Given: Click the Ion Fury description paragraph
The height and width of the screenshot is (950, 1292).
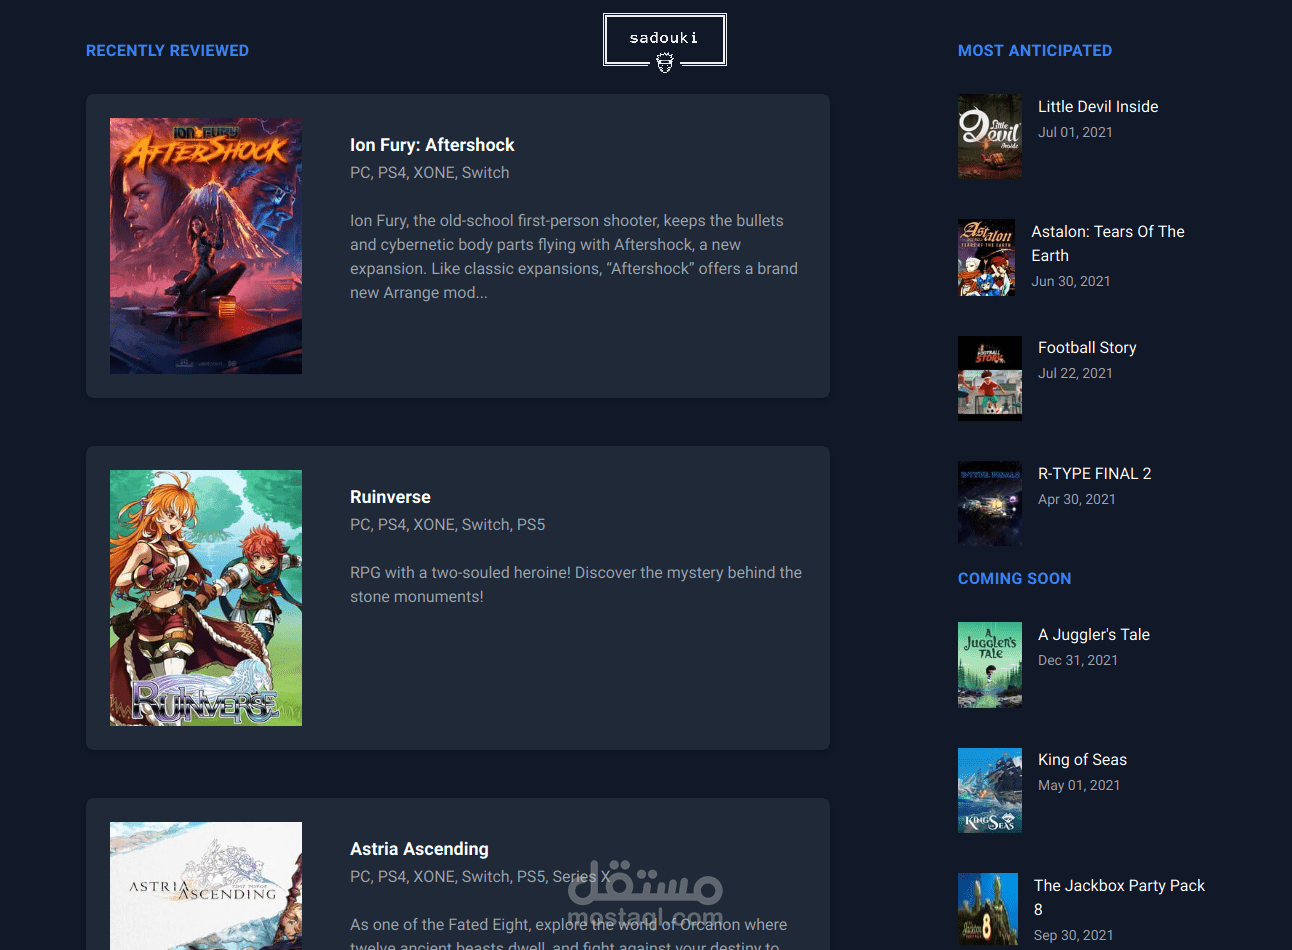Looking at the screenshot, I should (x=575, y=257).
